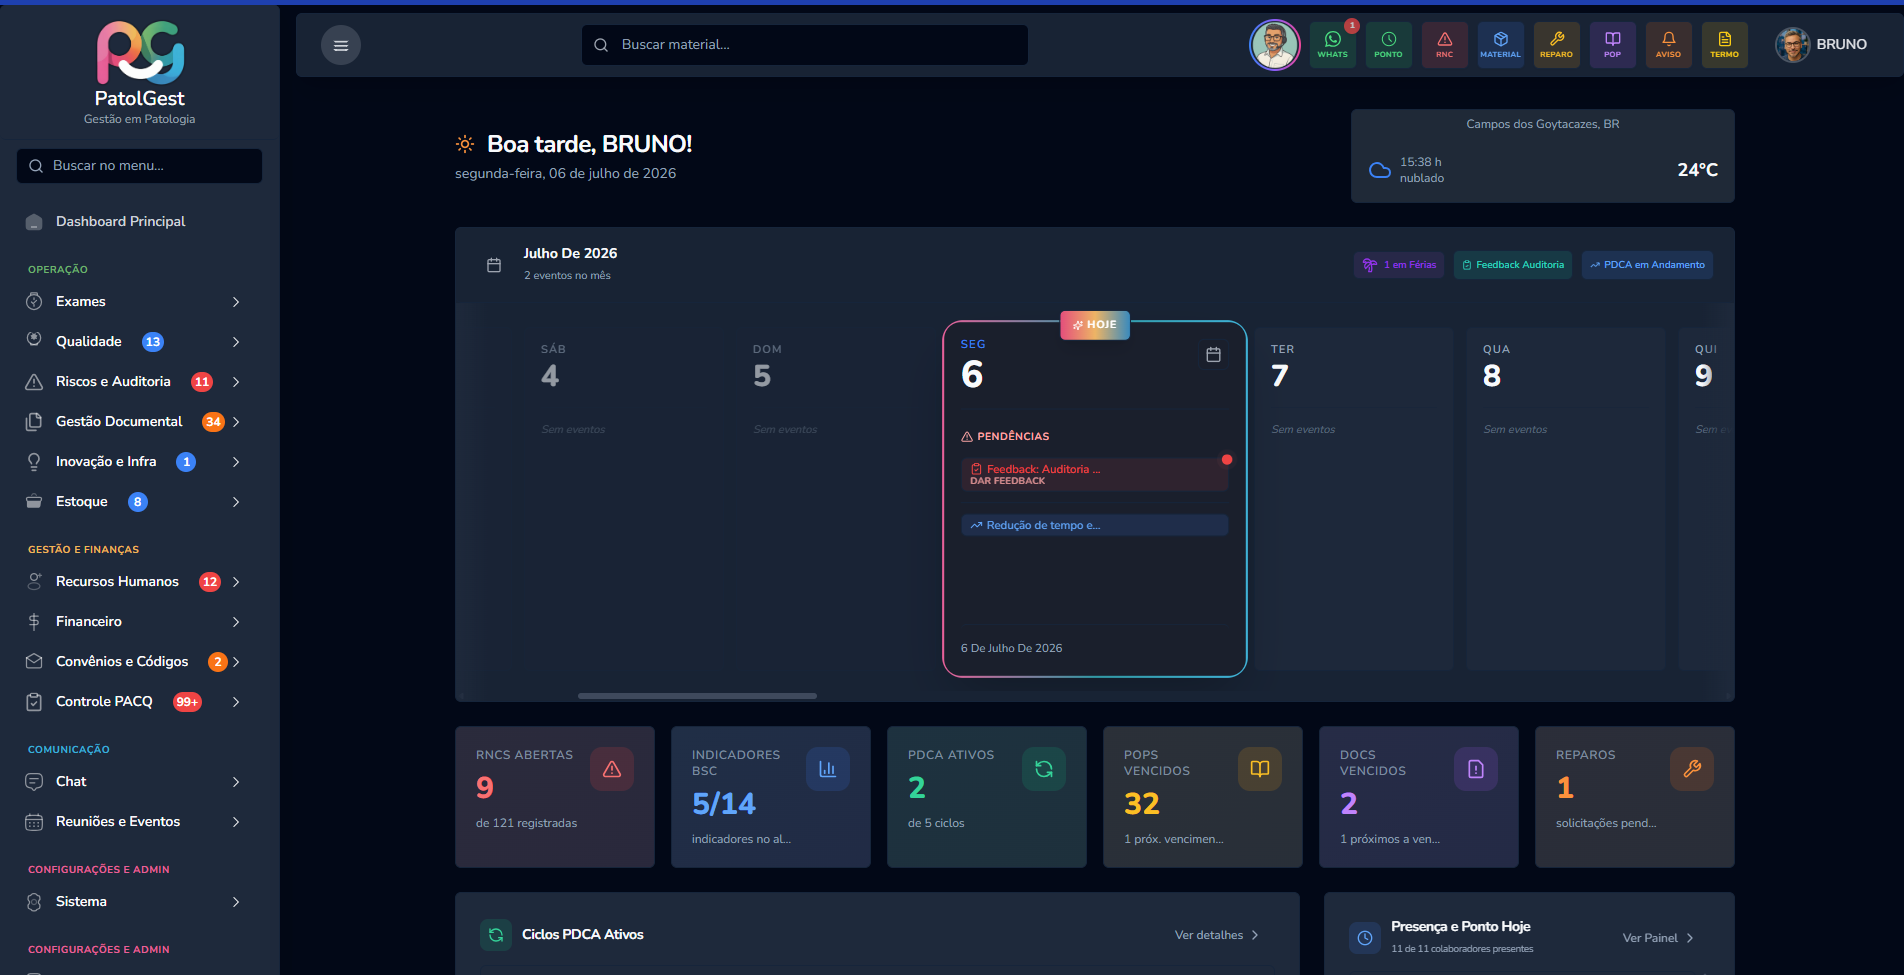Click the calendar horizontal scrollbar

697,696
